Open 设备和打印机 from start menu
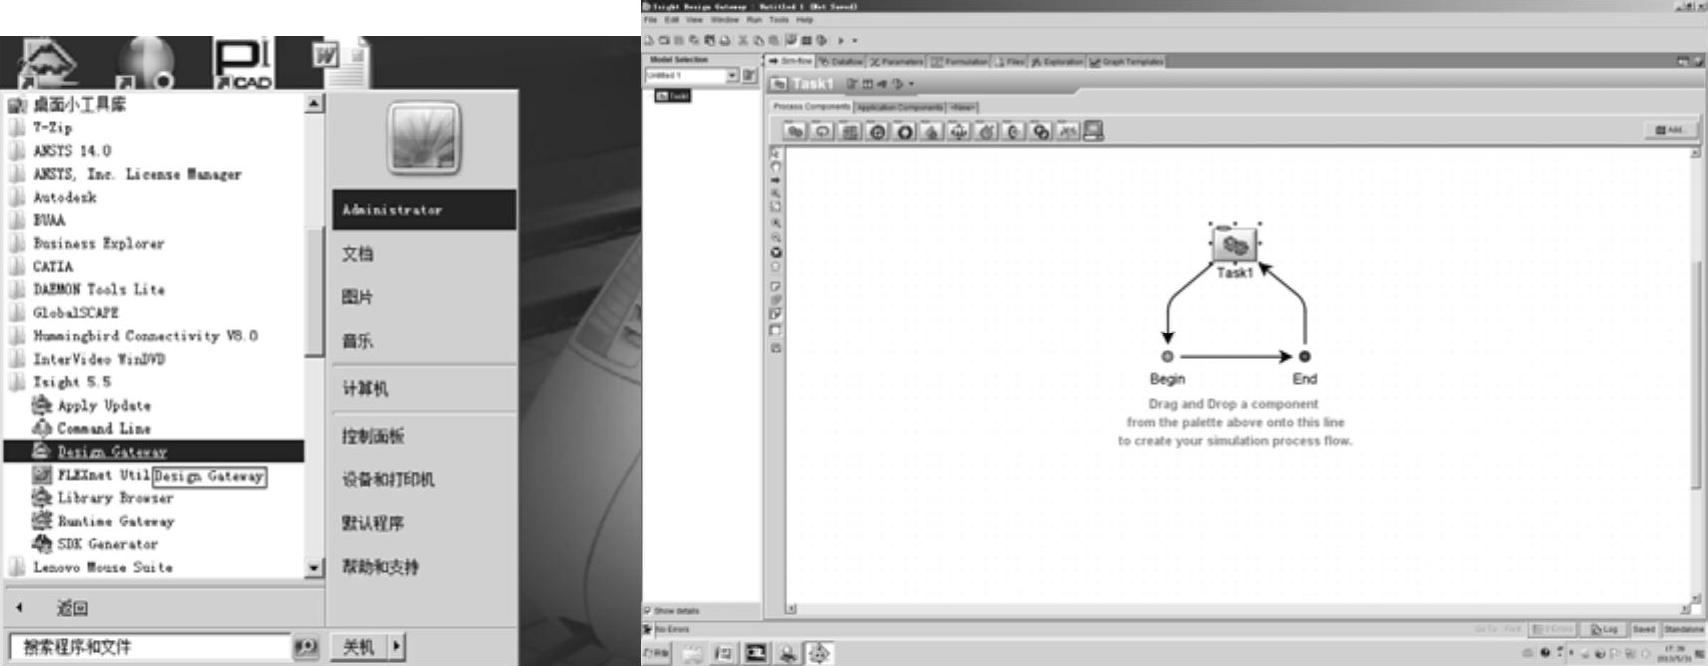1708x666 pixels. [x=388, y=480]
